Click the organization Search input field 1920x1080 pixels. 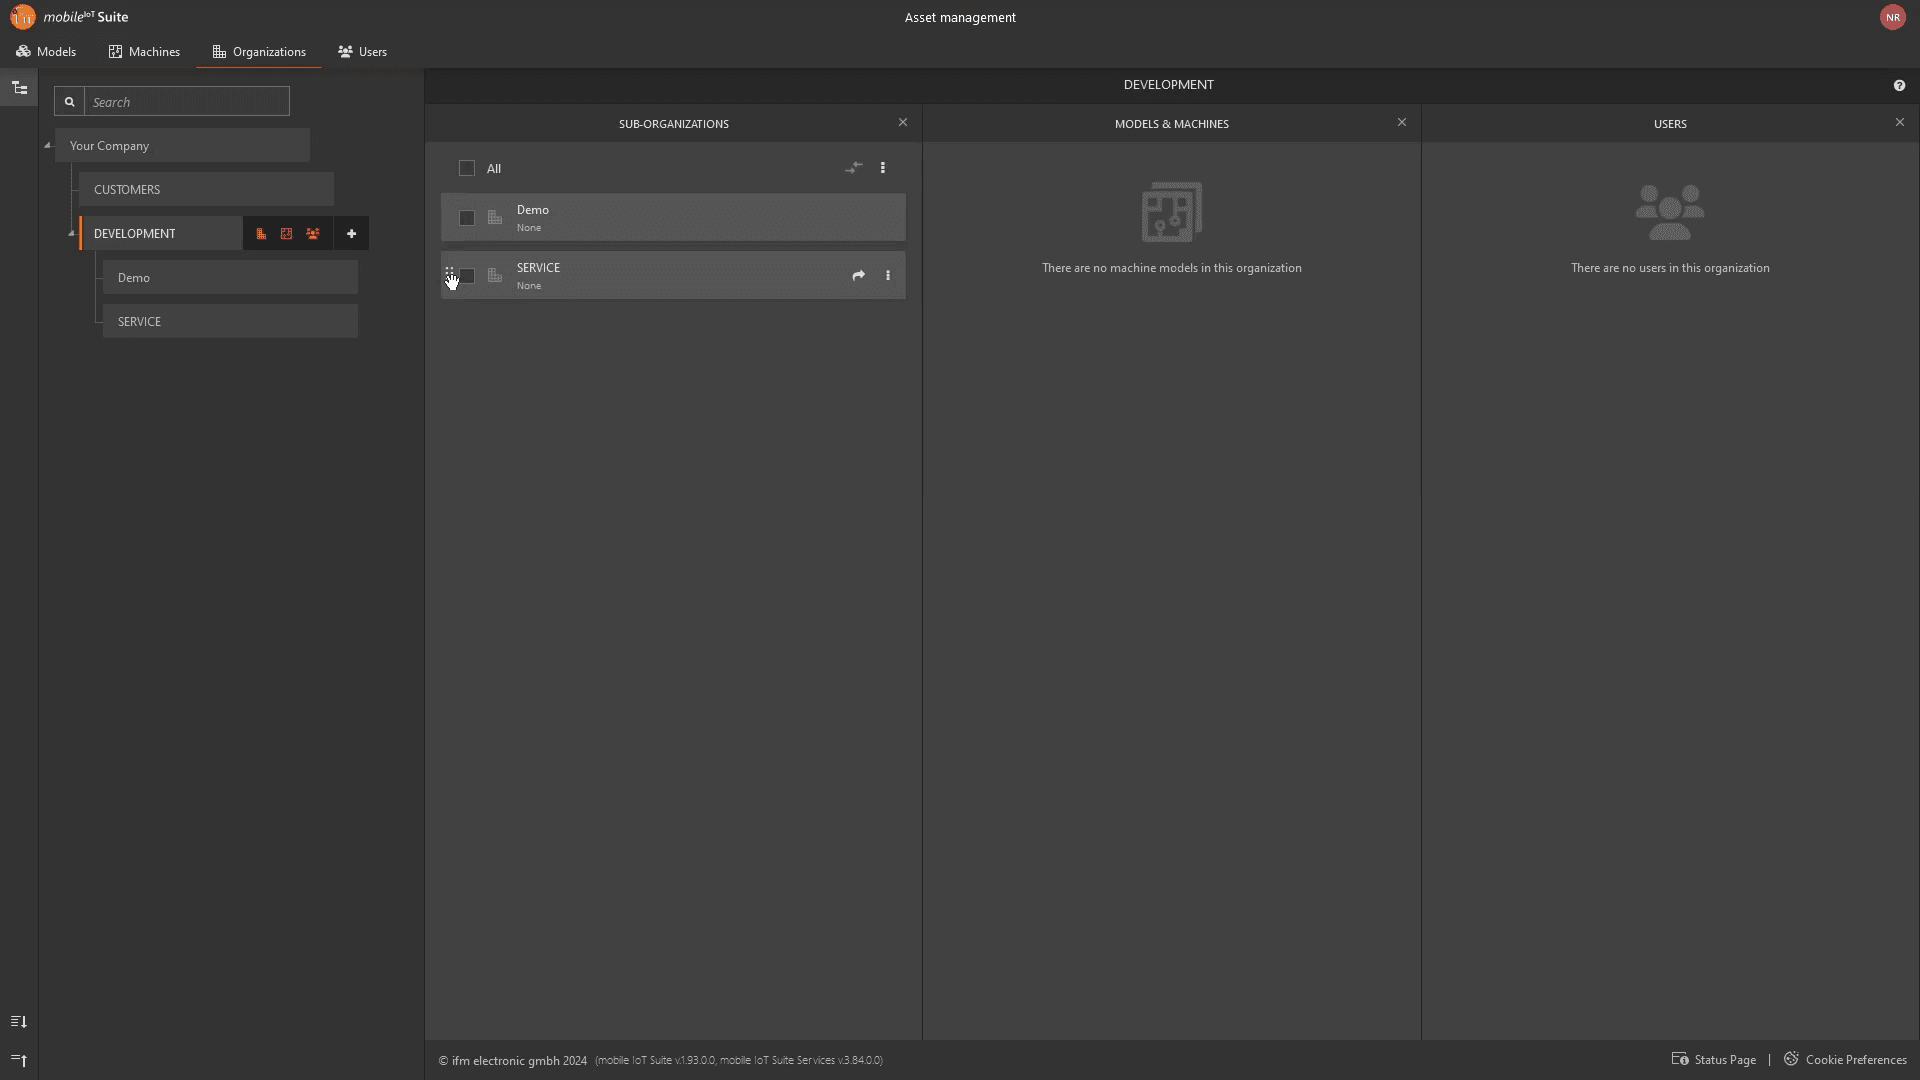tap(187, 102)
